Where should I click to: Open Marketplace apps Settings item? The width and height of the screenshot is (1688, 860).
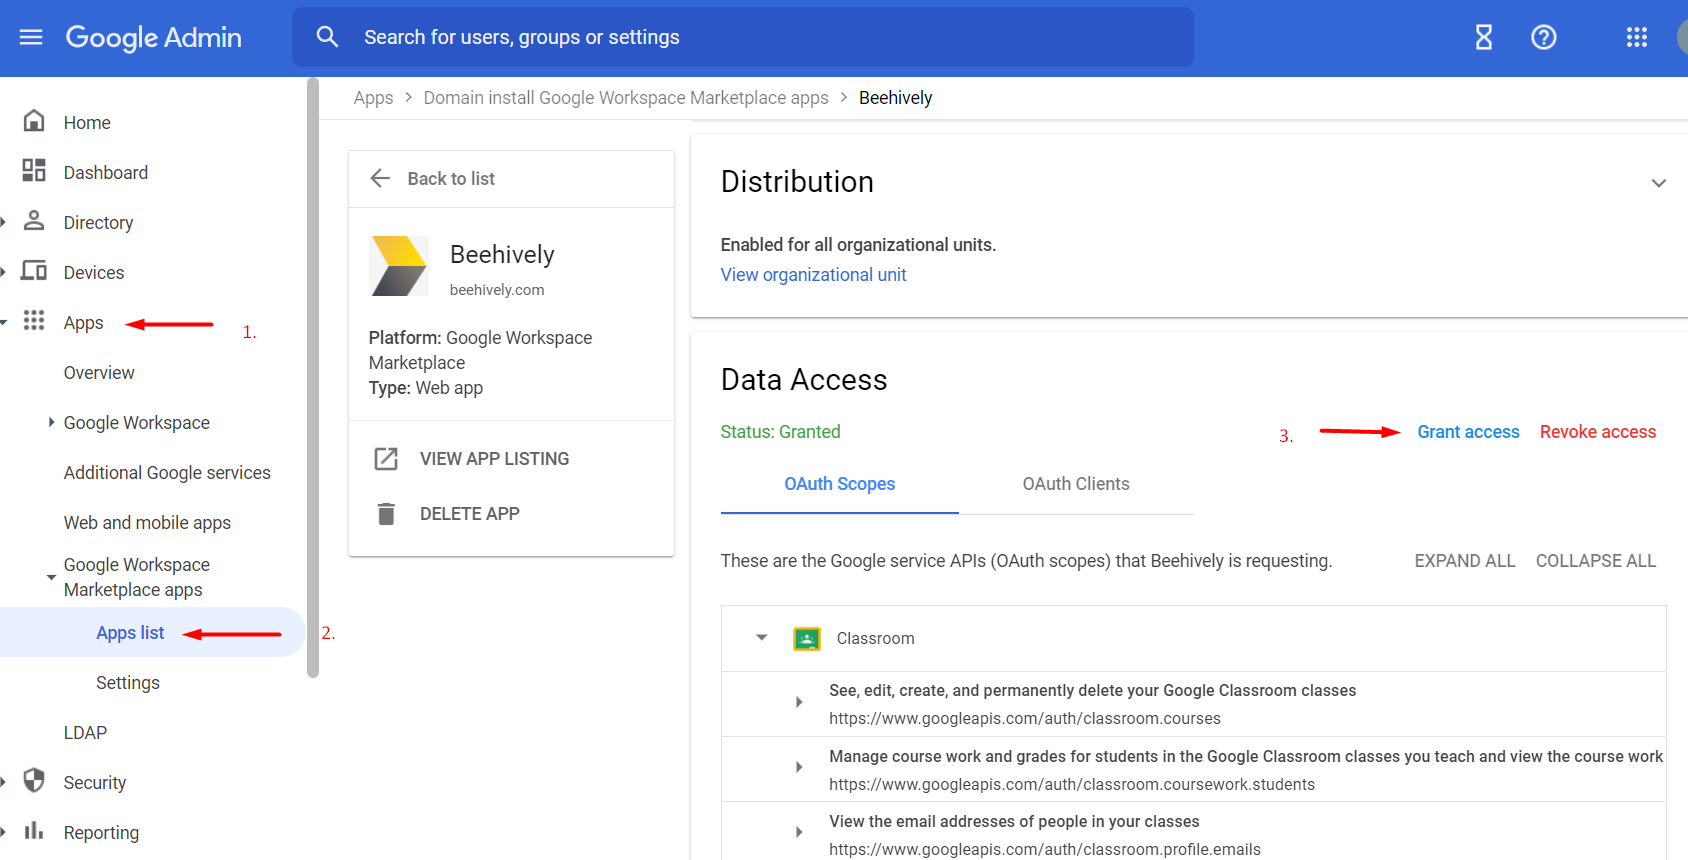[x=128, y=683]
